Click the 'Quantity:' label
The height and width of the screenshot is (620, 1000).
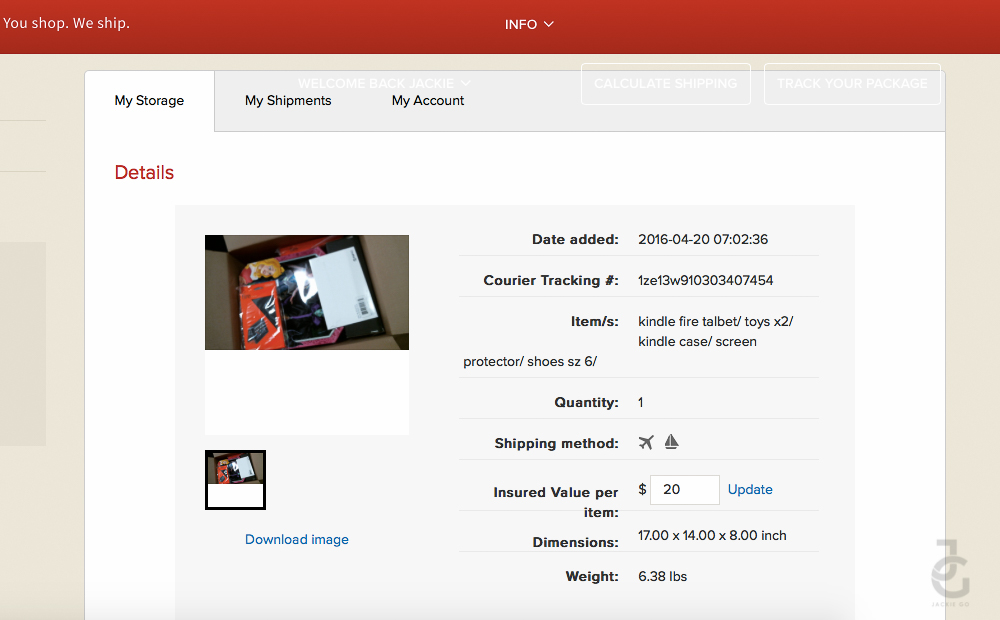click(587, 402)
